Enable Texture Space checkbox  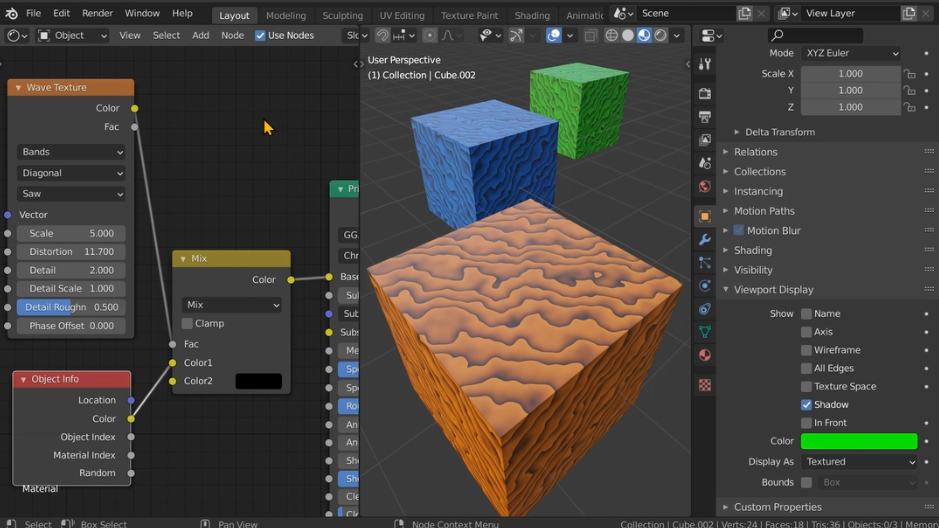pos(806,386)
